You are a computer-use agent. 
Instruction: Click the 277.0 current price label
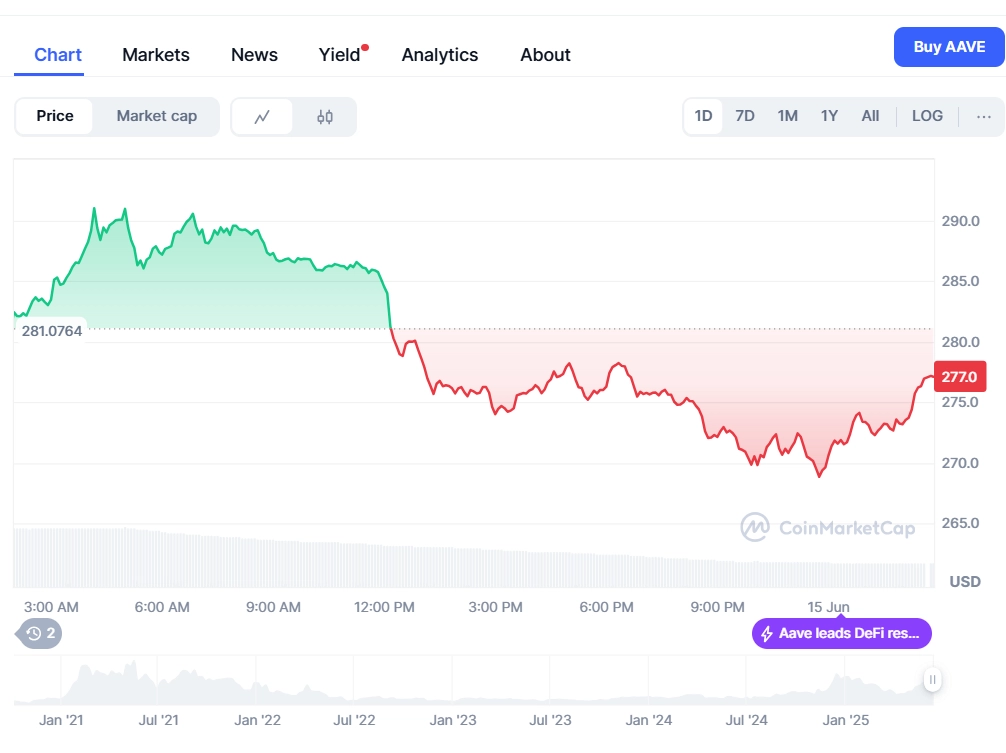(x=959, y=376)
